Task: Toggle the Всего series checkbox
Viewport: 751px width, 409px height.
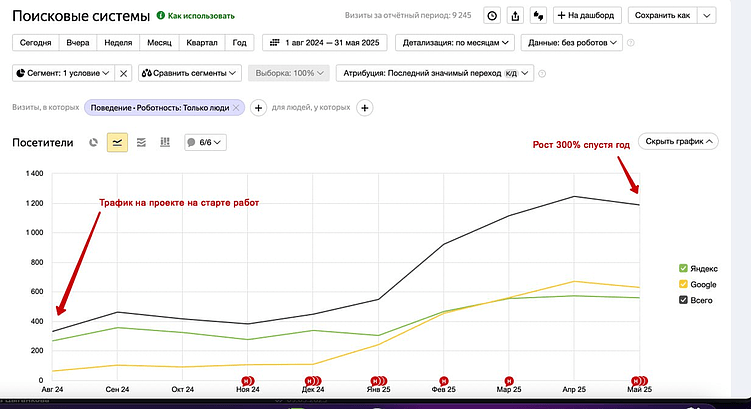Action: coord(683,300)
